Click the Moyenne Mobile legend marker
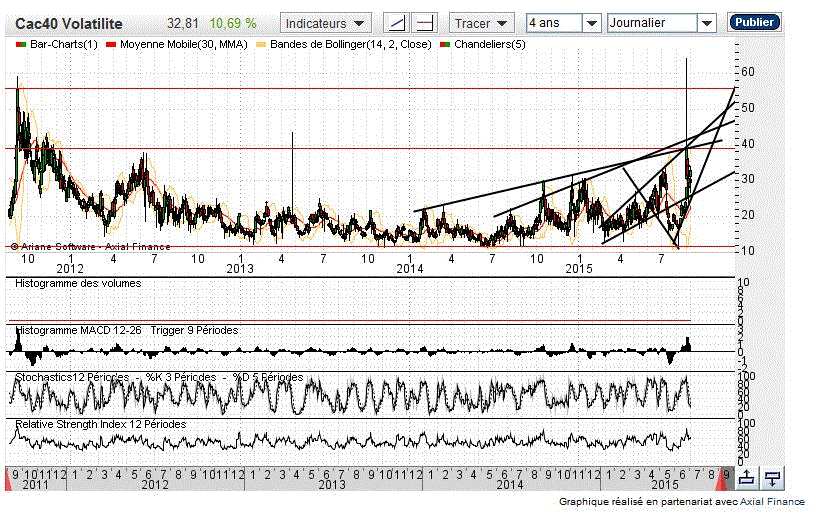The width and height of the screenshot is (814, 520). 111,46
